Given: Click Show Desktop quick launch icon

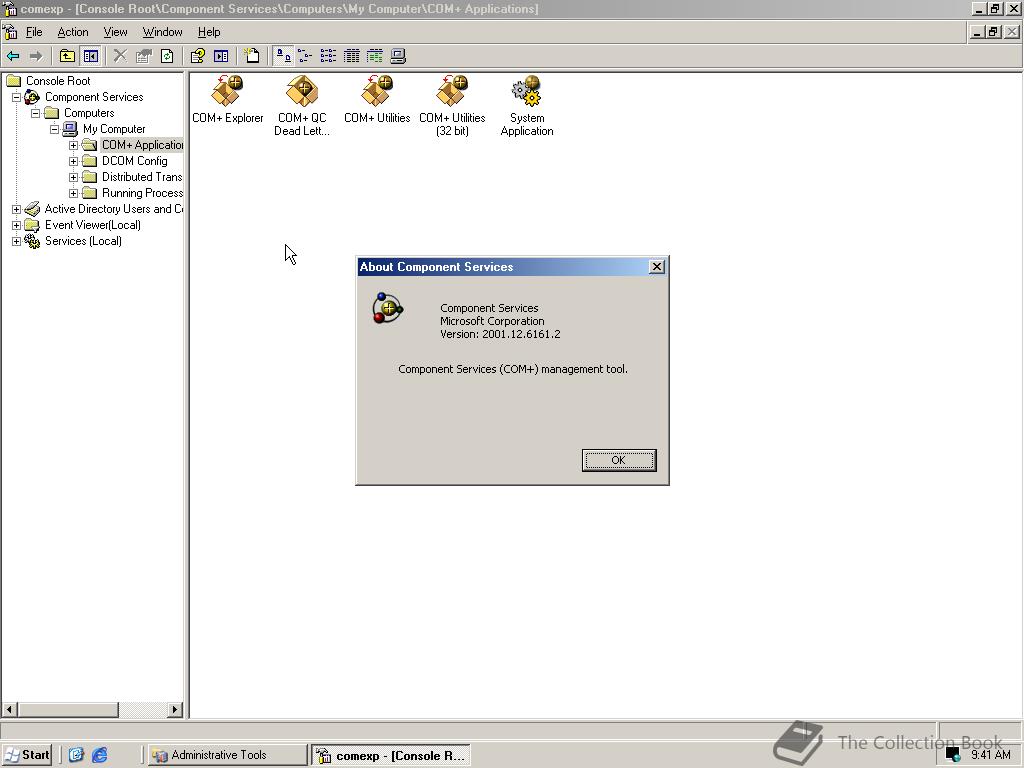Looking at the screenshot, I should (x=76, y=755).
